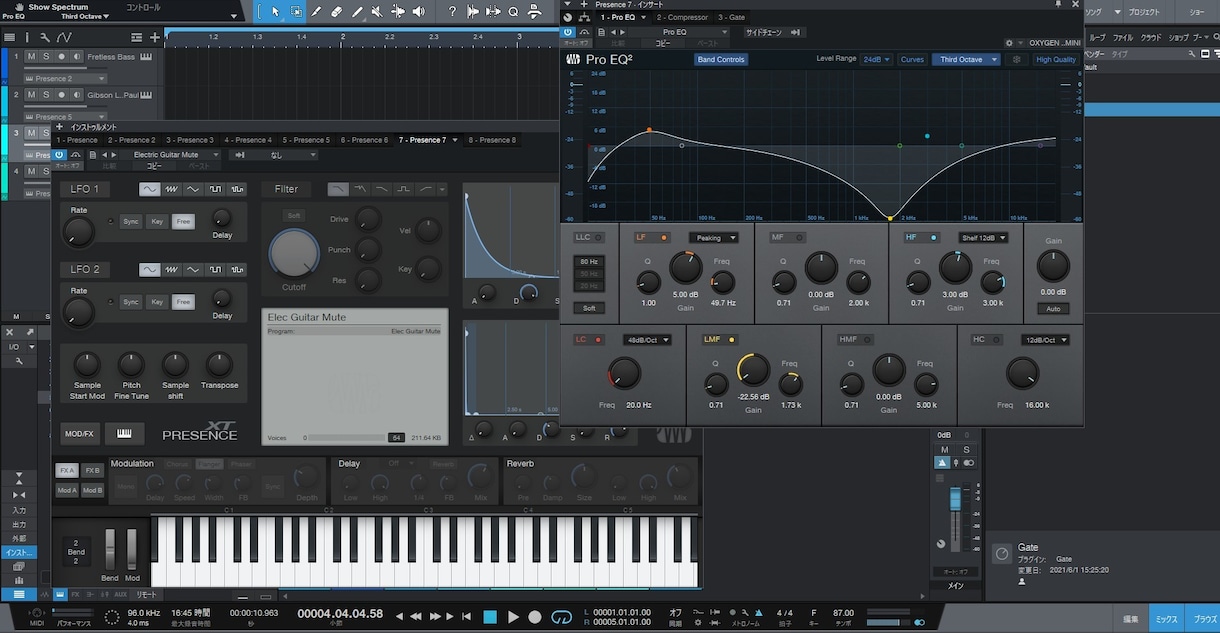Click the Band Controls button
1220x633 pixels.
tap(721, 60)
